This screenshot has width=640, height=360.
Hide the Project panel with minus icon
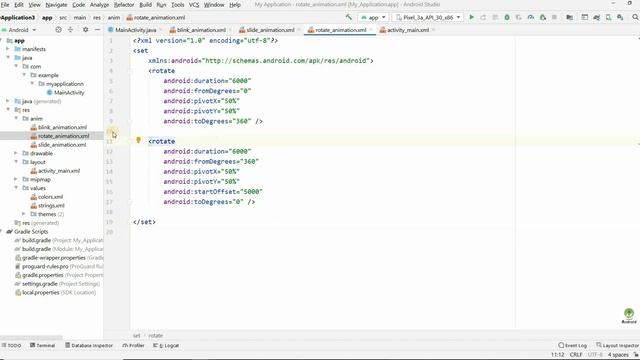(97, 30)
